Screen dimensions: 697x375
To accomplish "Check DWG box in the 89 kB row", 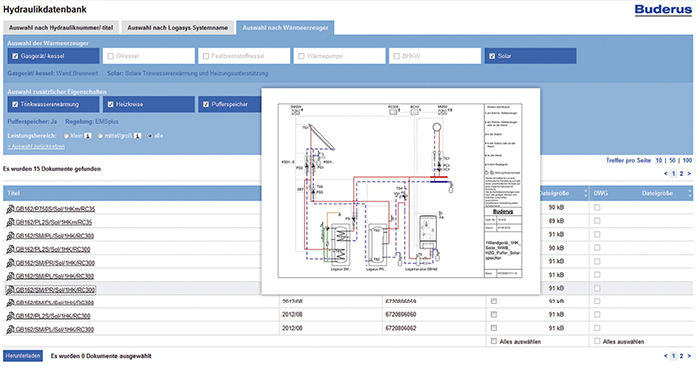I will coord(597,221).
